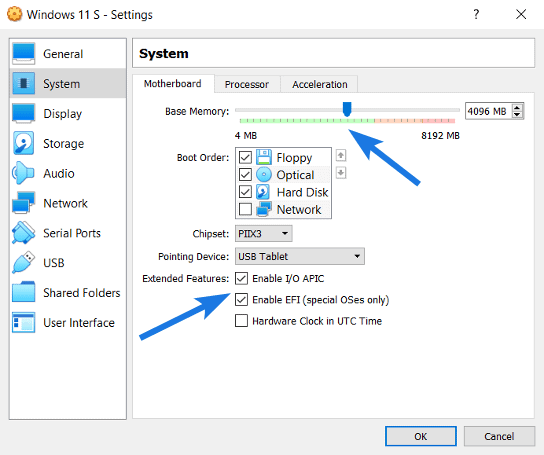This screenshot has height=455, width=544.
Task: Move boot device up with arrow button
Action: coord(341,155)
